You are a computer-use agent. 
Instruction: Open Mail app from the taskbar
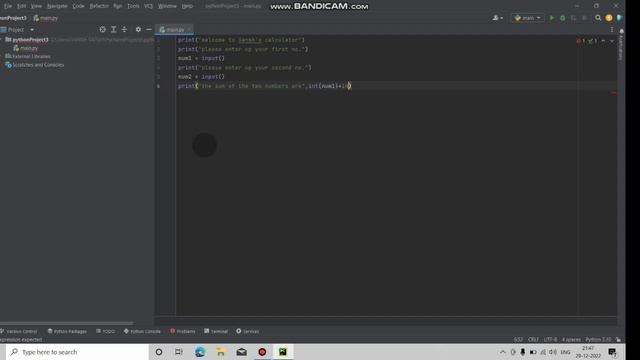pyautogui.click(x=242, y=352)
